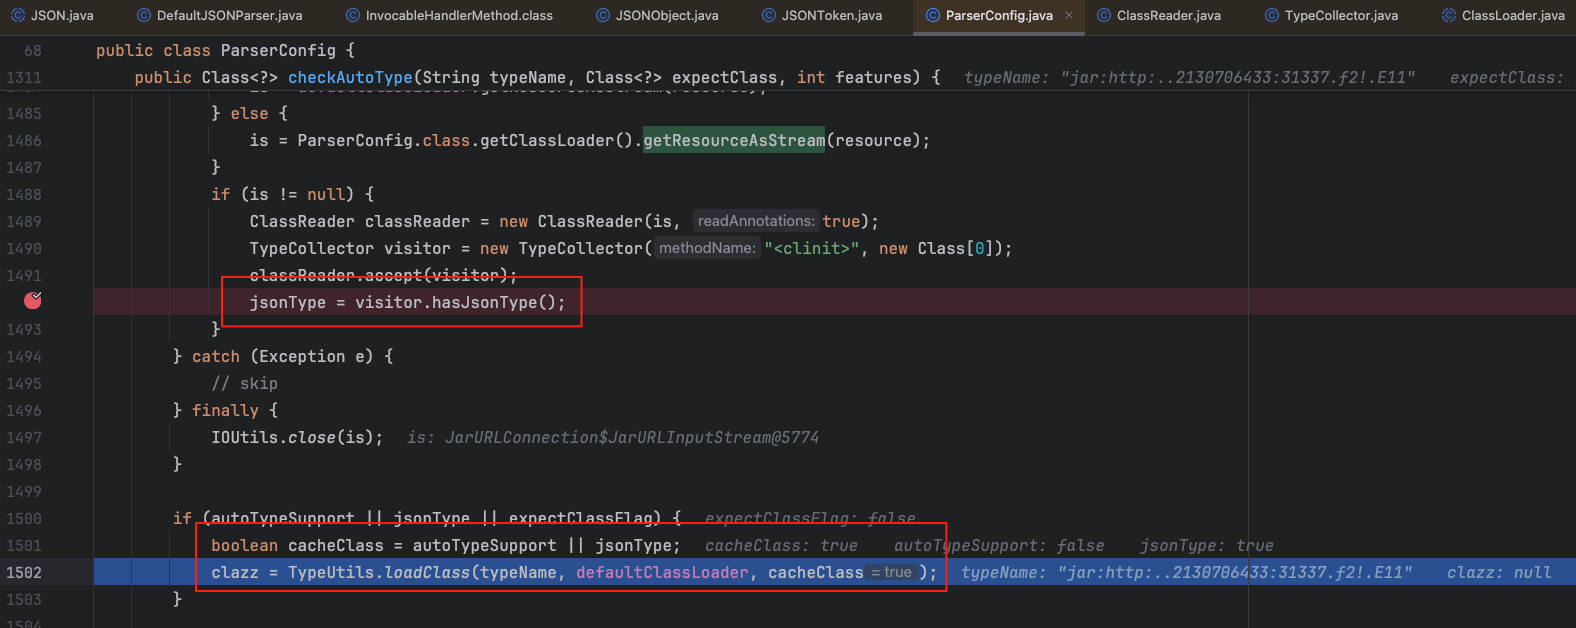Click the highlighted getResourceAsStream call
The height and width of the screenshot is (628, 1576).
tap(734, 140)
